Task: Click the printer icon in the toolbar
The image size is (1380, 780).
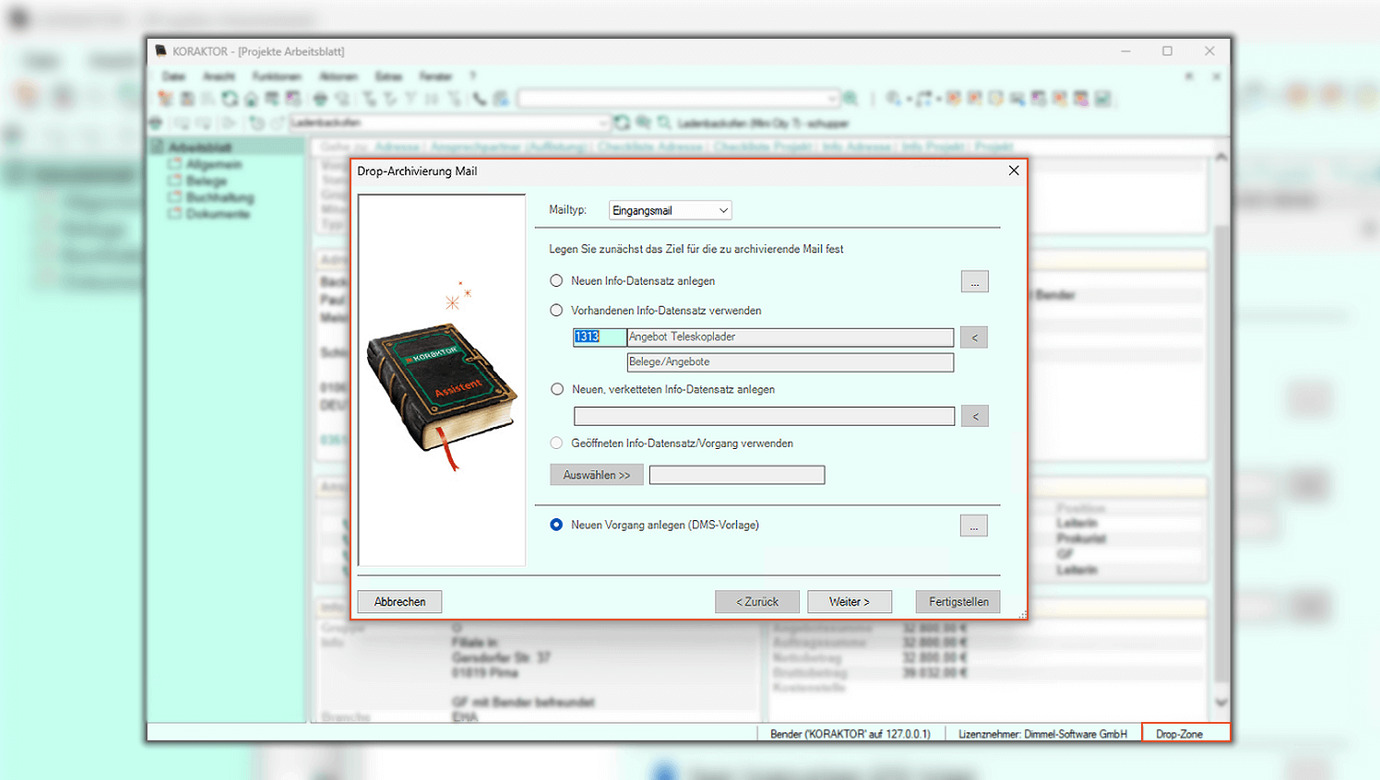Action: [x=320, y=99]
